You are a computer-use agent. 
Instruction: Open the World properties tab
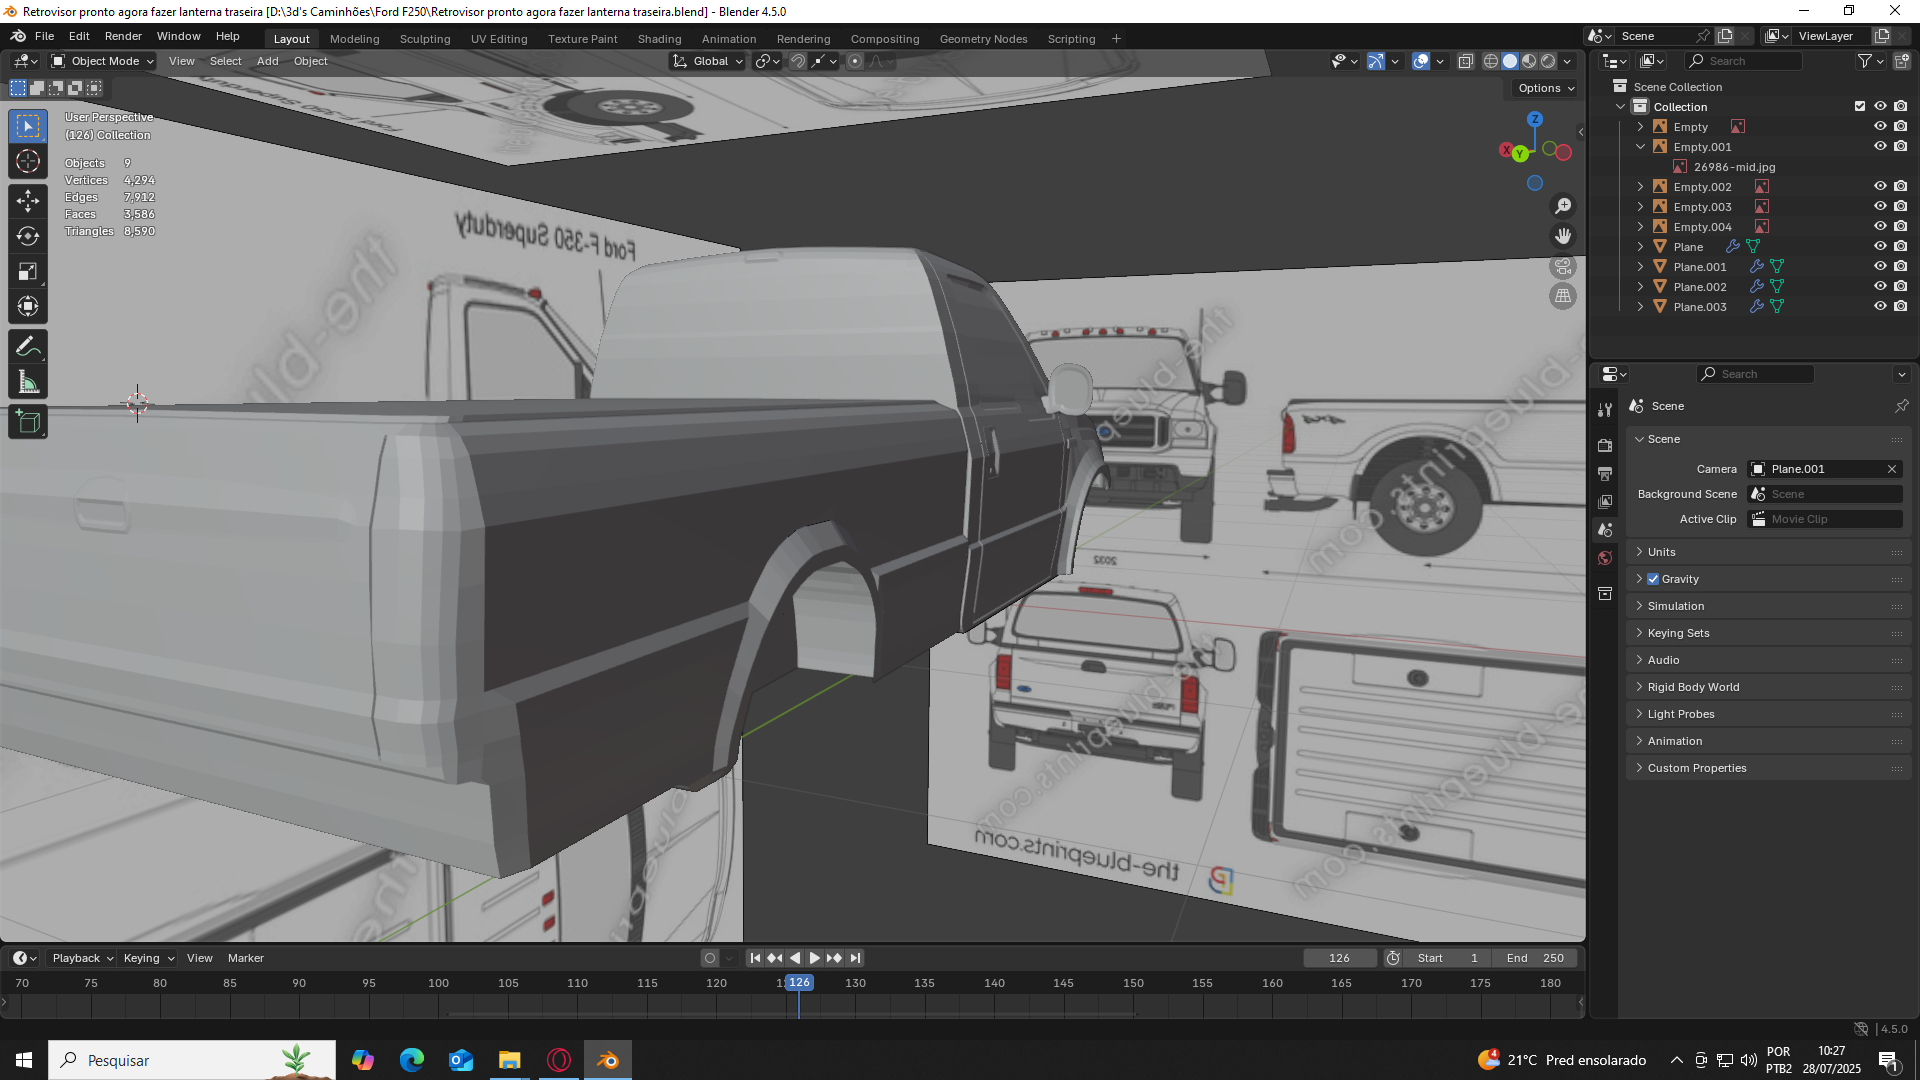click(1605, 559)
